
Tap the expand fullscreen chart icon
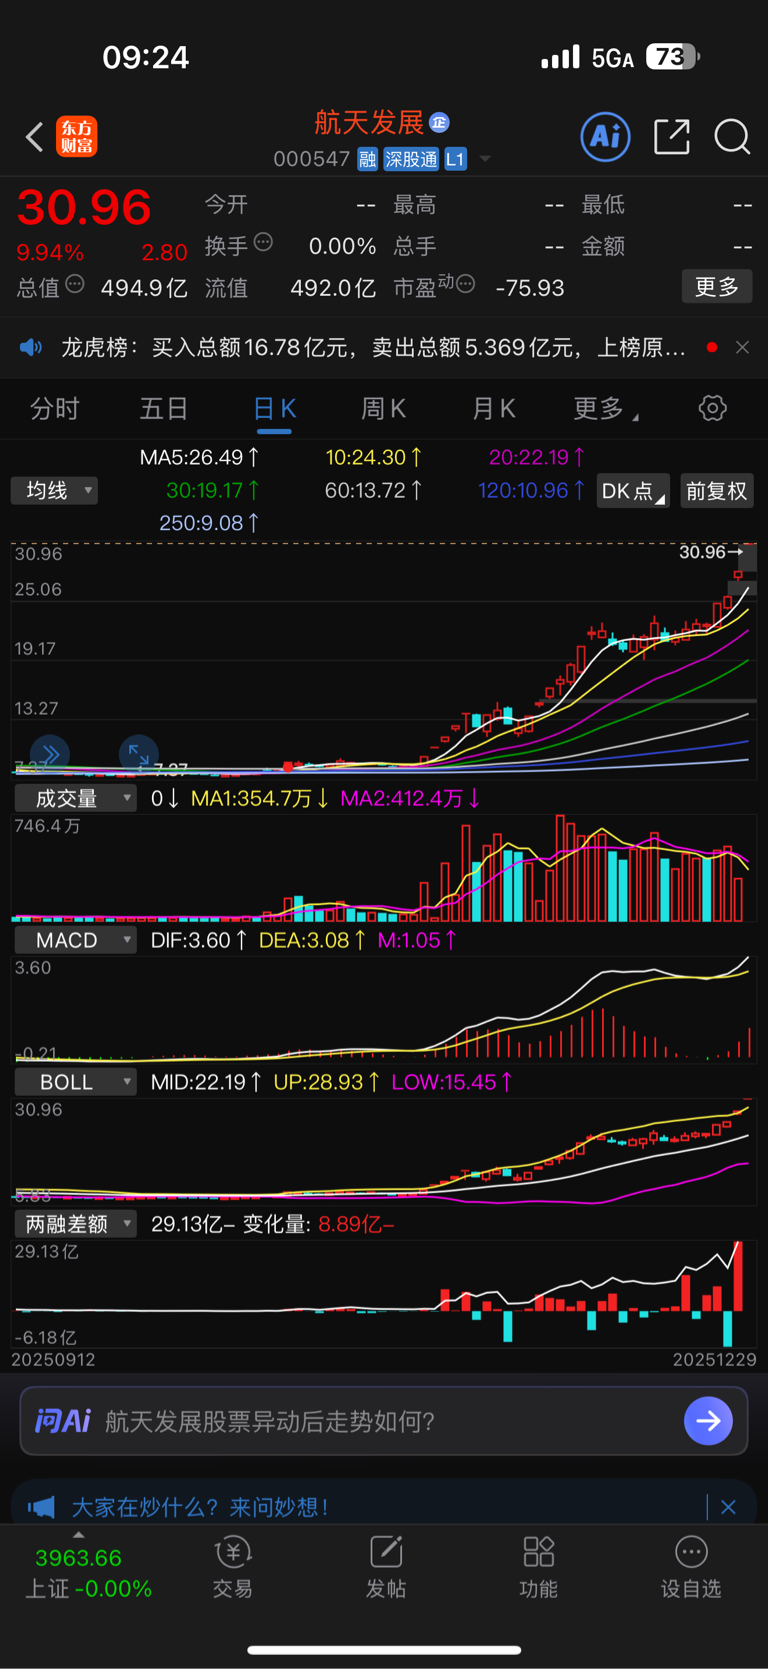[x=138, y=754]
